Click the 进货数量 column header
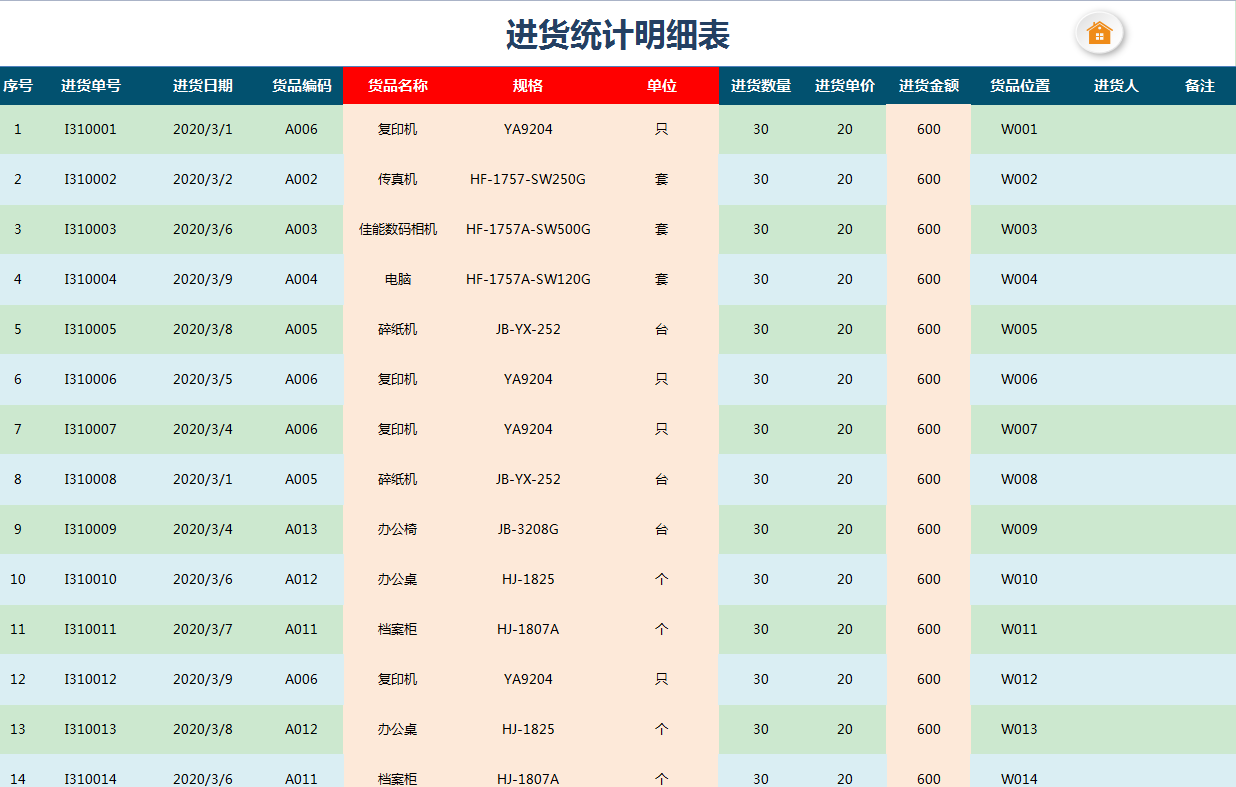 (761, 86)
